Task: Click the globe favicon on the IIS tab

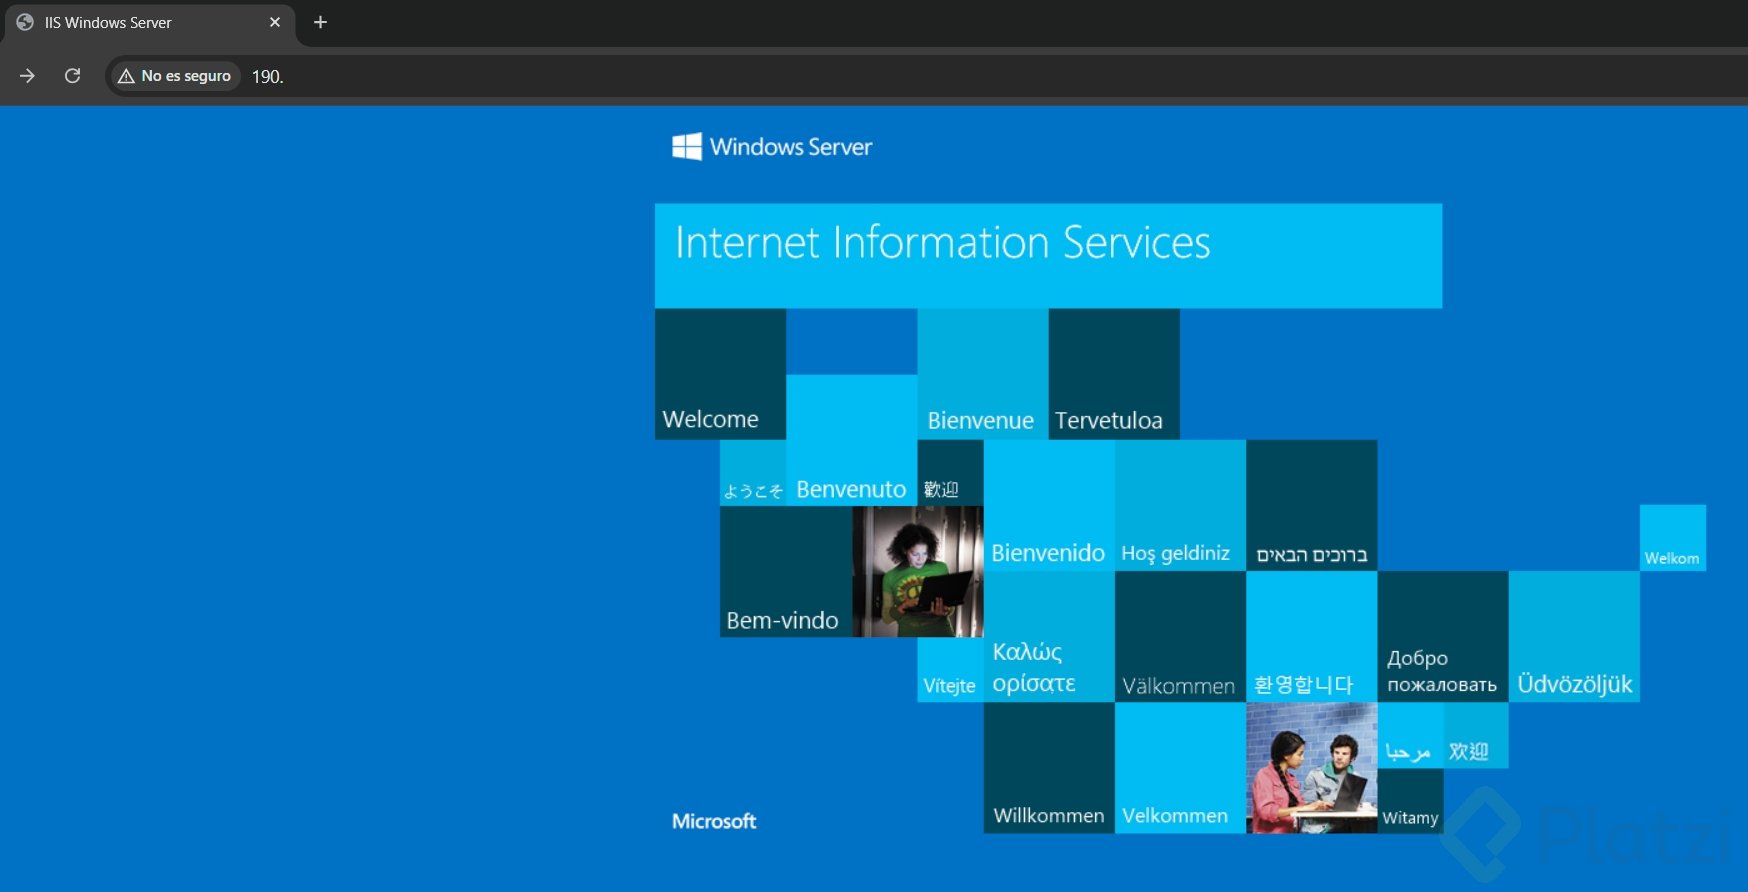Action: [x=25, y=22]
